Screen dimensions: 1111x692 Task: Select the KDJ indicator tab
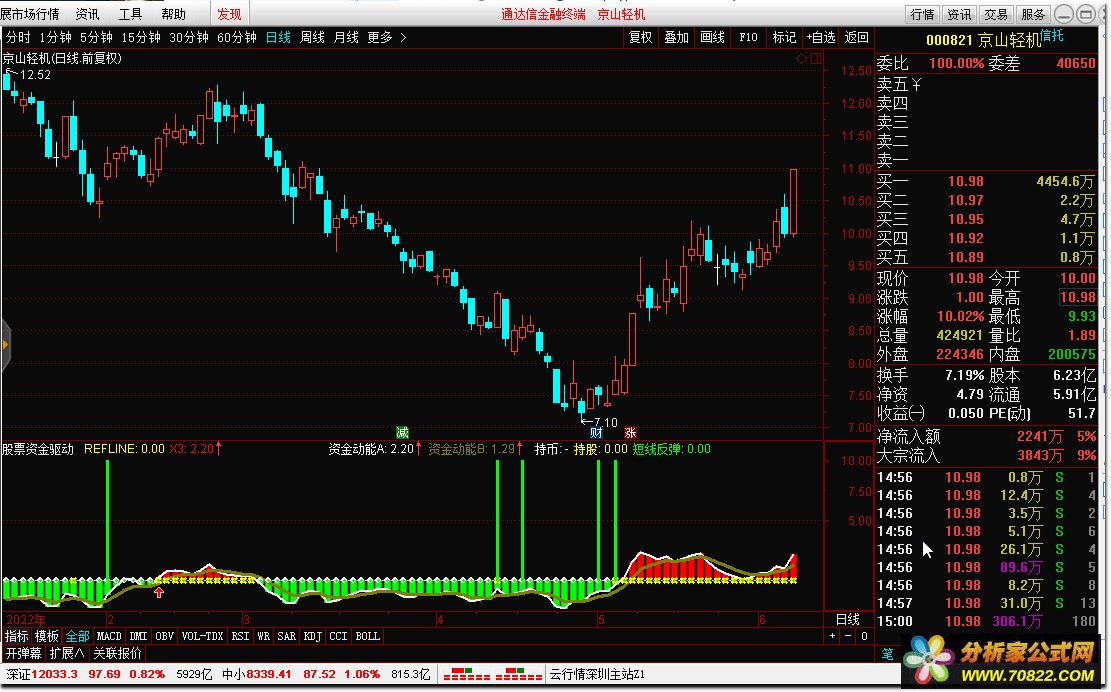pyautogui.click(x=312, y=636)
